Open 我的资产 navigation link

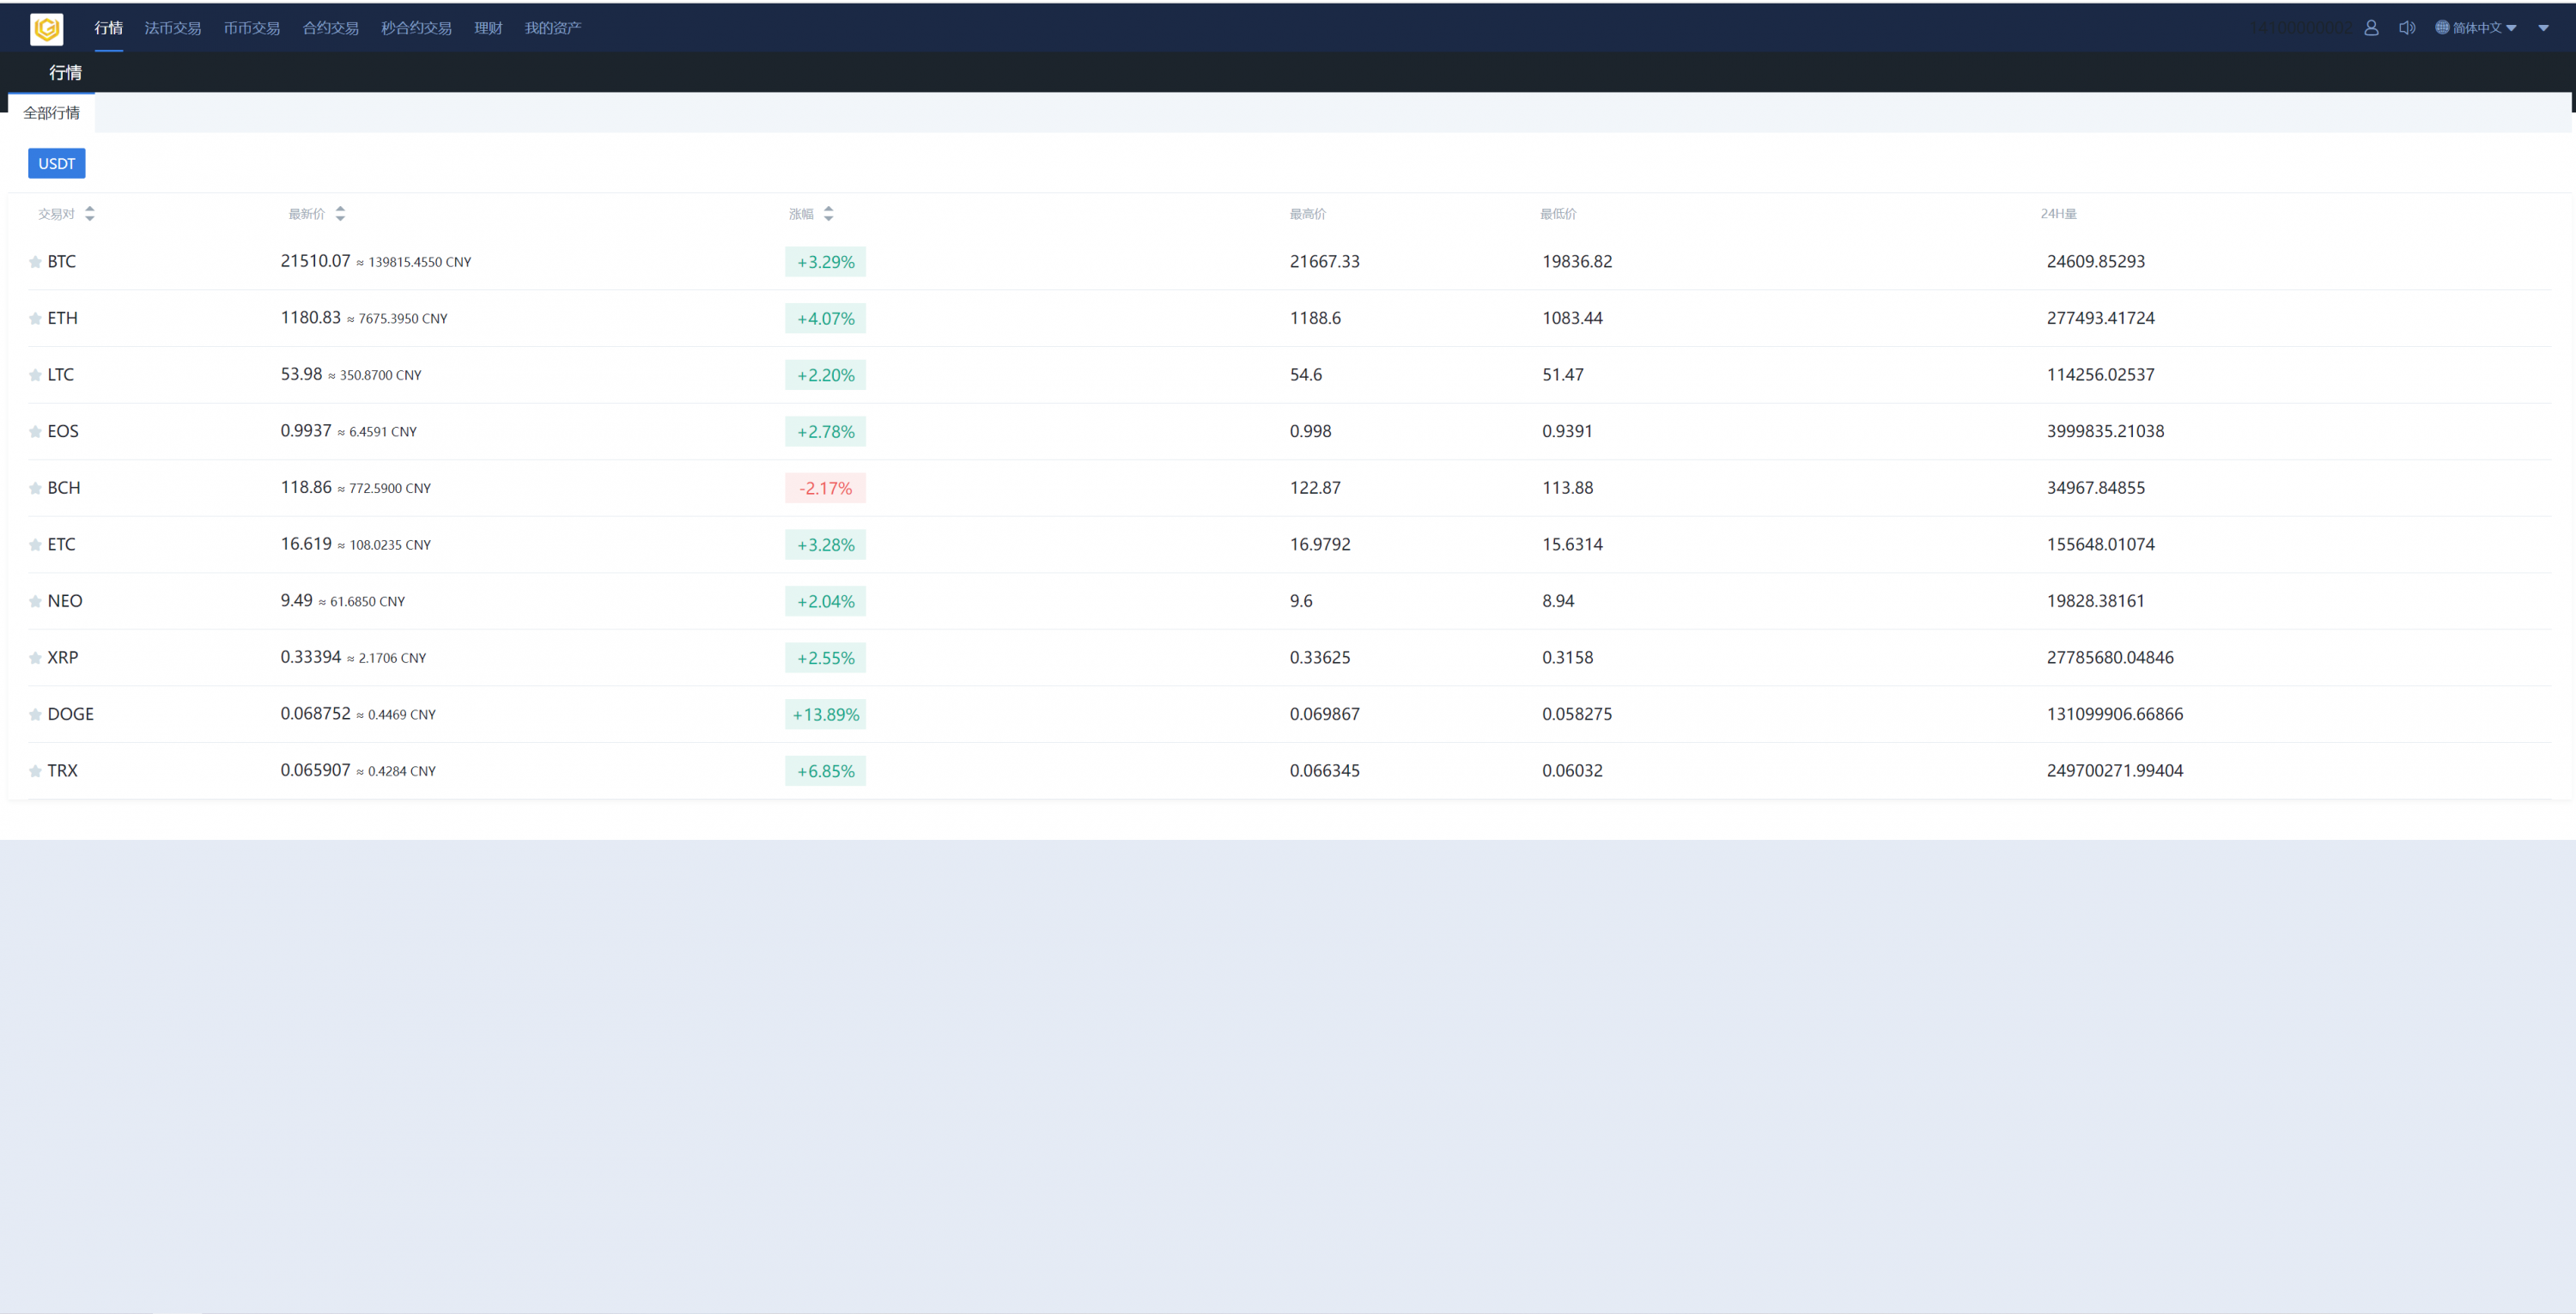pos(552,28)
